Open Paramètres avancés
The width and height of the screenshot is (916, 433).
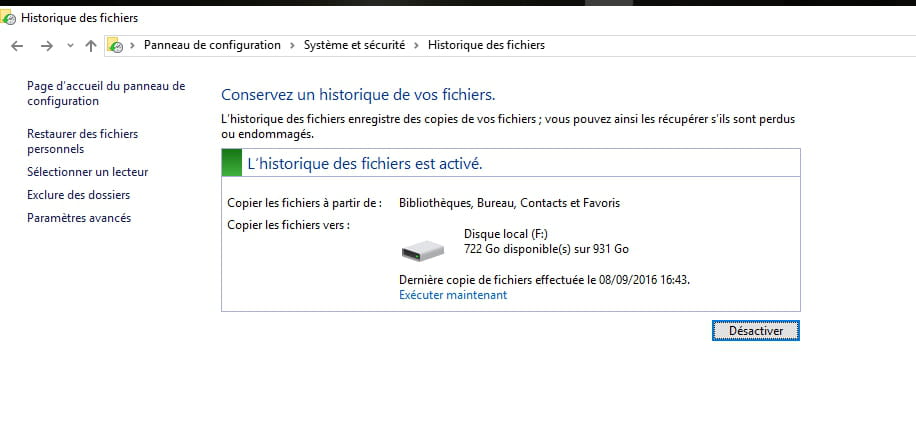pyautogui.click(x=78, y=218)
